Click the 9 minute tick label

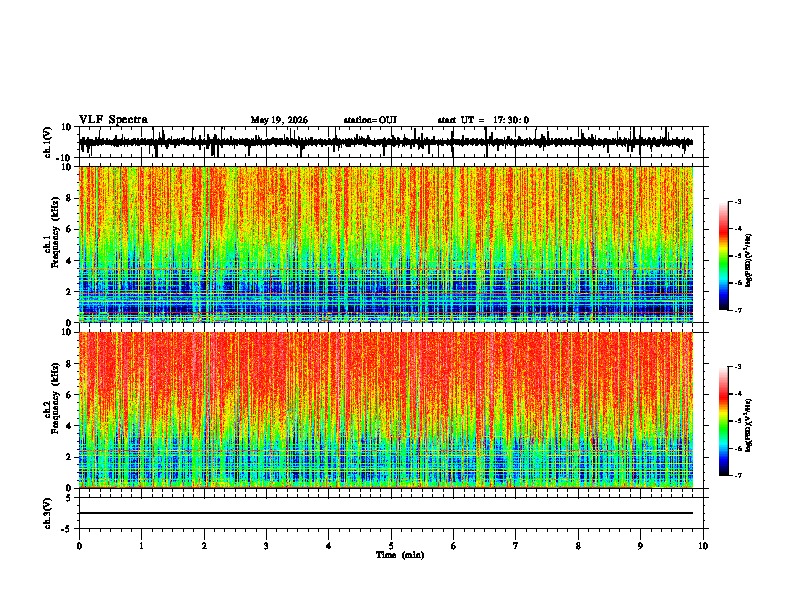coord(640,546)
